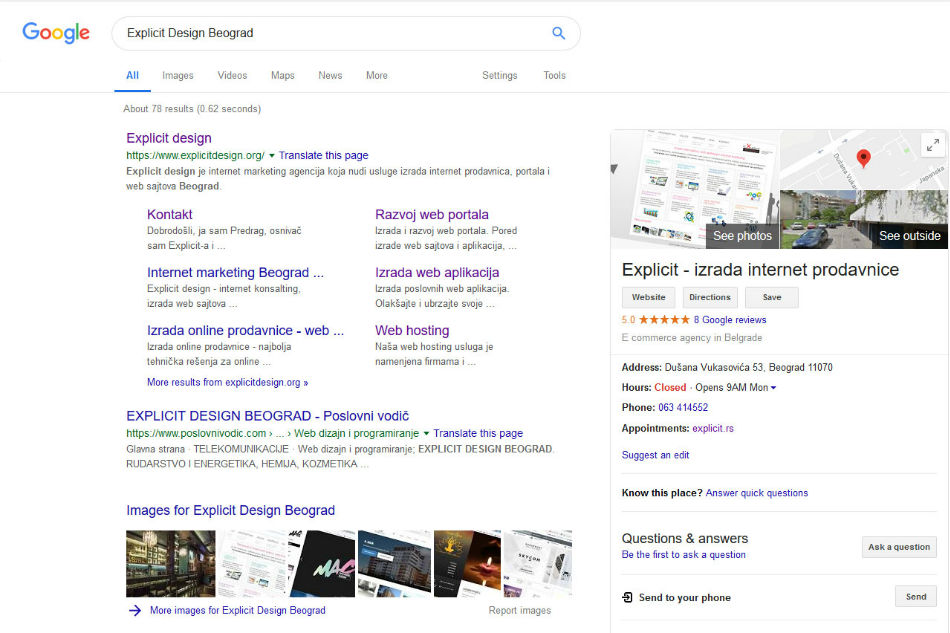950x633 pixels.
Task: Click the red map pin marker
Action: [x=863, y=158]
